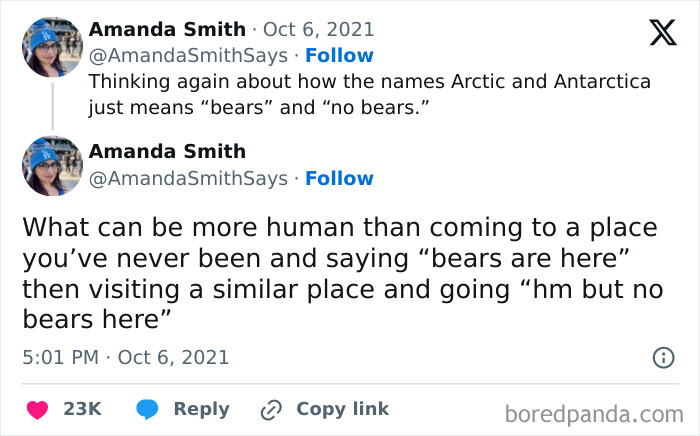Screen dimensions: 700x436
Task: Click the 23K likes count
Action: point(82,409)
